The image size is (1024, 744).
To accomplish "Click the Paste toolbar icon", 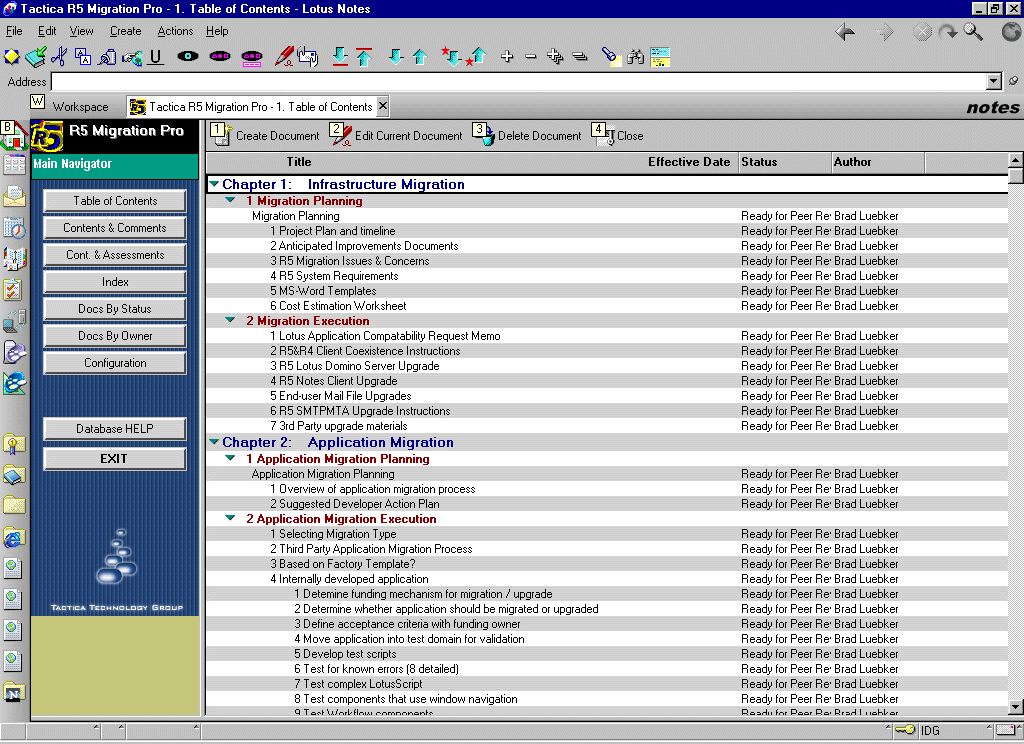I will coord(107,57).
